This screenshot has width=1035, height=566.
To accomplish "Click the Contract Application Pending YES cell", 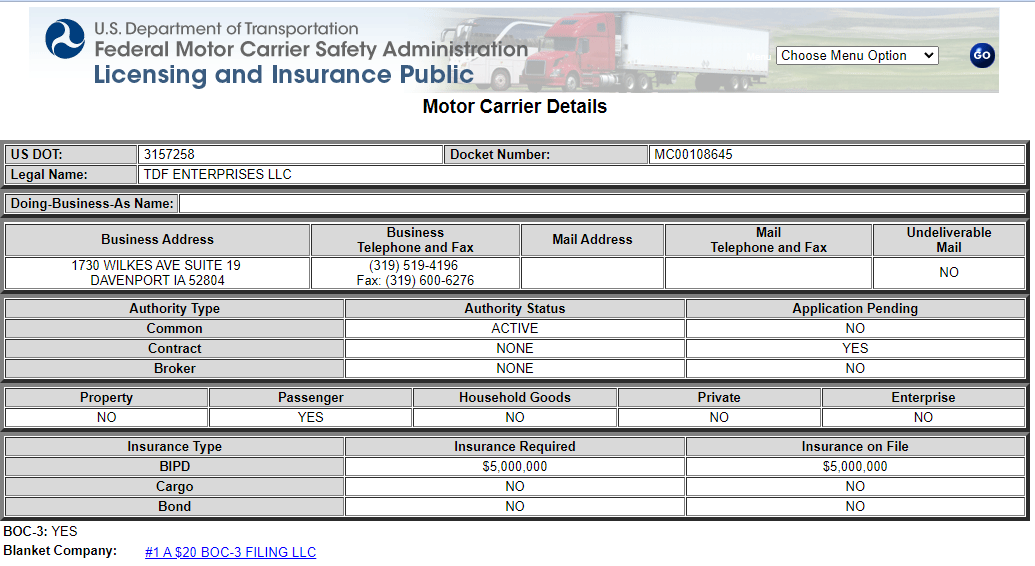I will coord(855,348).
